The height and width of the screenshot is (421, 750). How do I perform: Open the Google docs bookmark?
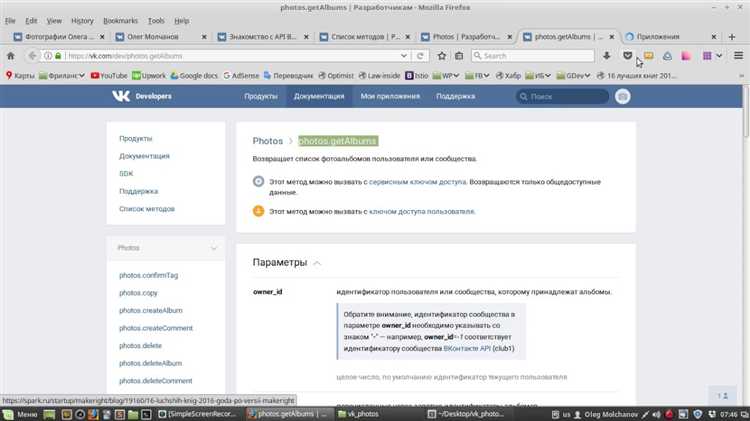click(194, 76)
